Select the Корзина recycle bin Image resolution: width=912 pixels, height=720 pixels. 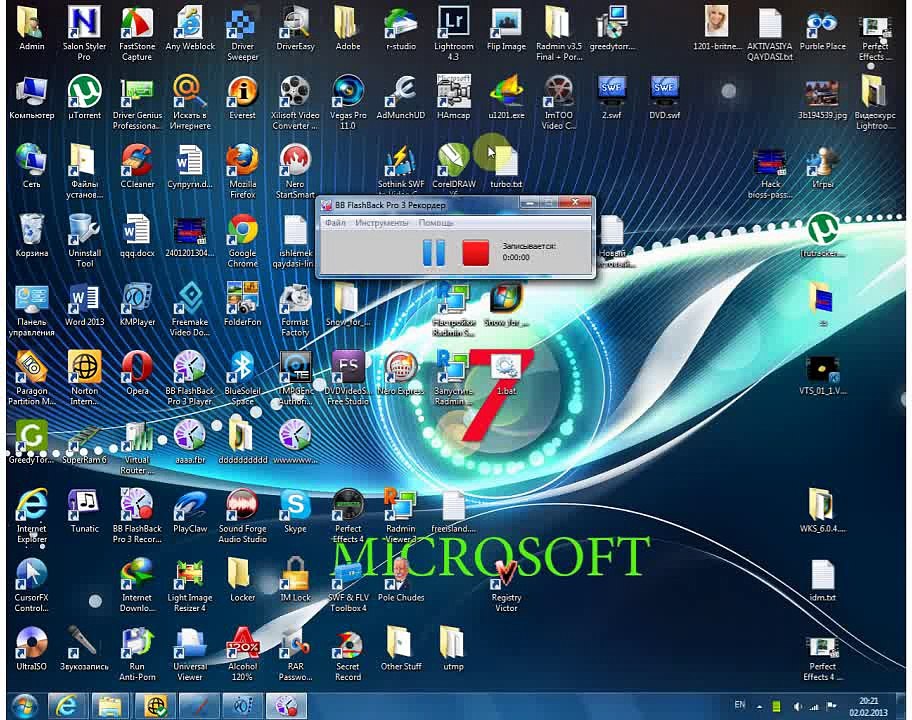coord(31,236)
